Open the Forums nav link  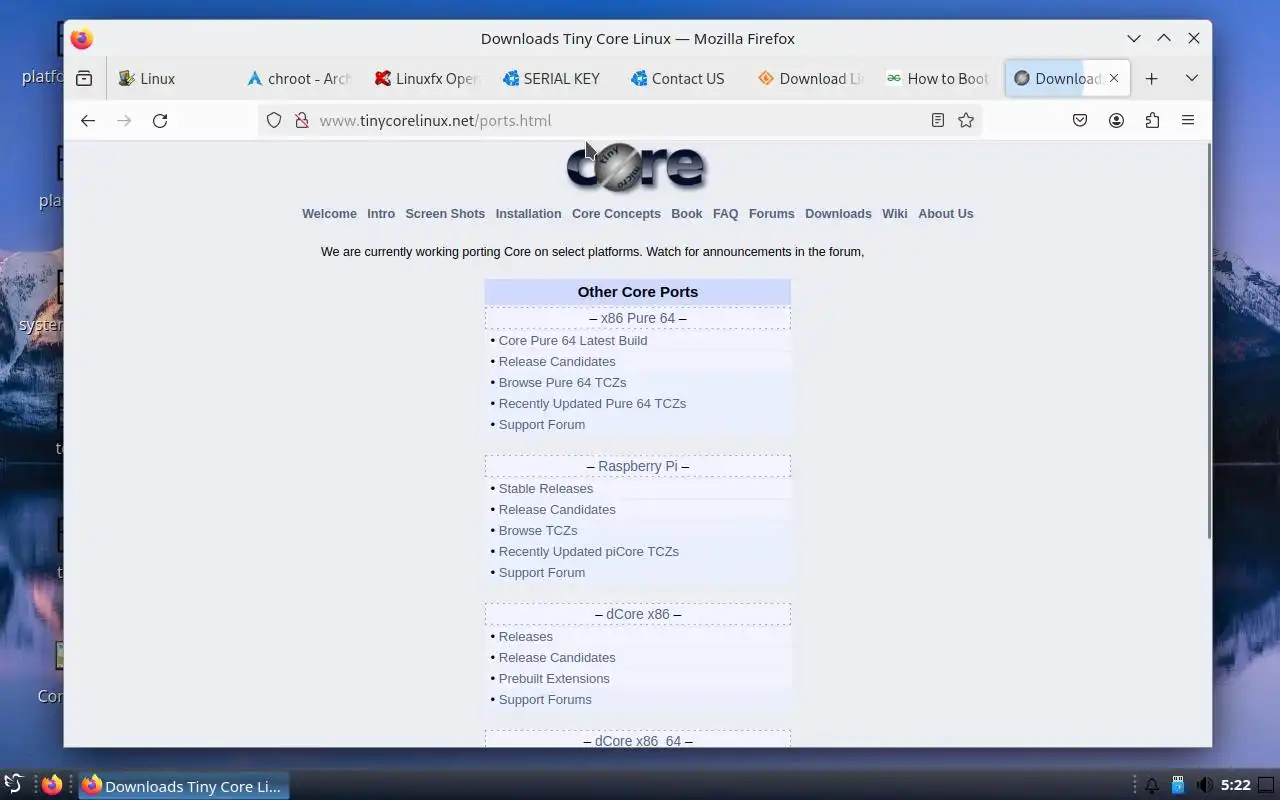771,214
